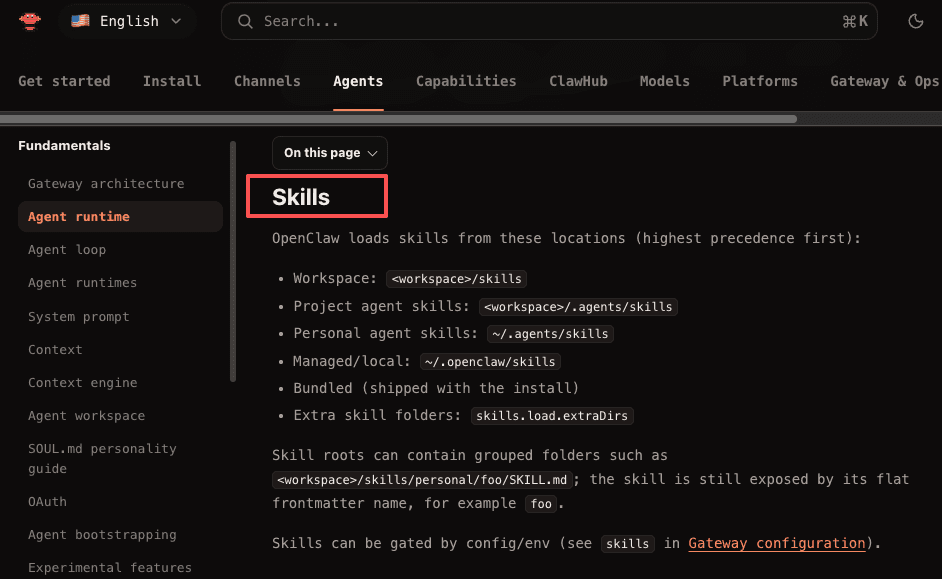Open the Get started tab

[64, 81]
